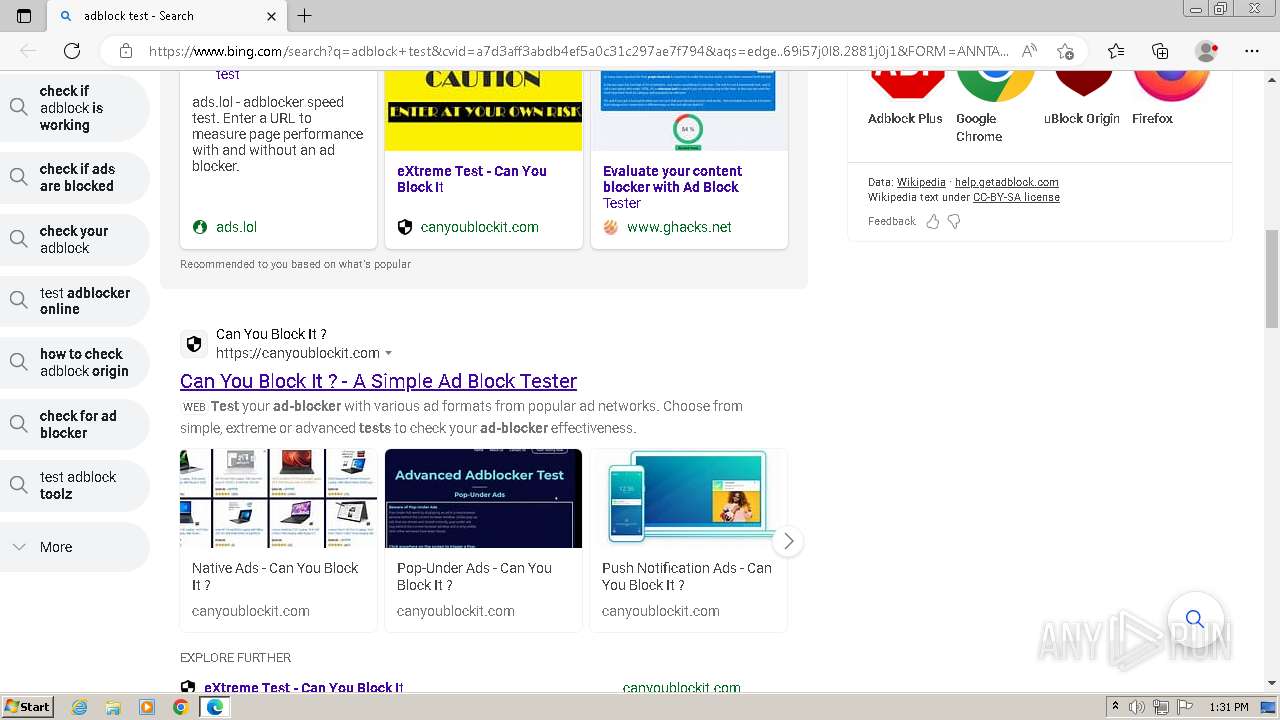The width and height of the screenshot is (1280, 720).
Task: Search 'check if adblock is working' suggestion
Action: point(75,108)
